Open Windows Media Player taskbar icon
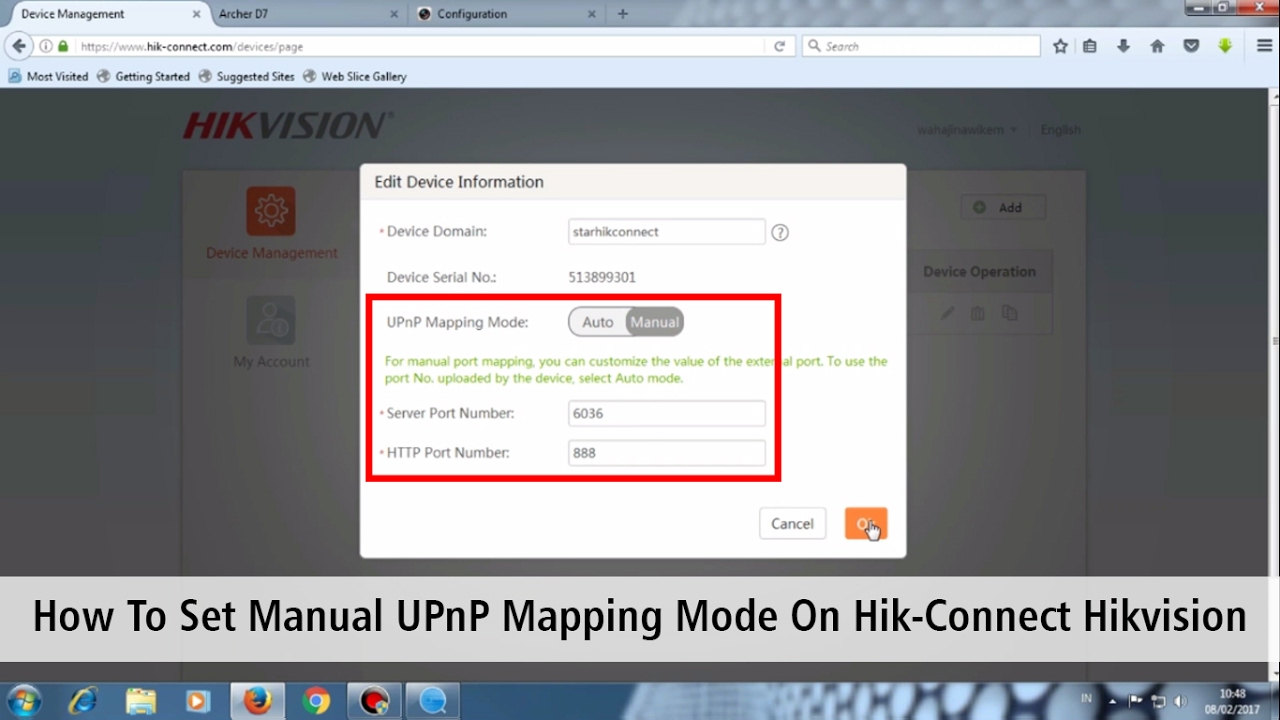The image size is (1280, 720). click(198, 700)
